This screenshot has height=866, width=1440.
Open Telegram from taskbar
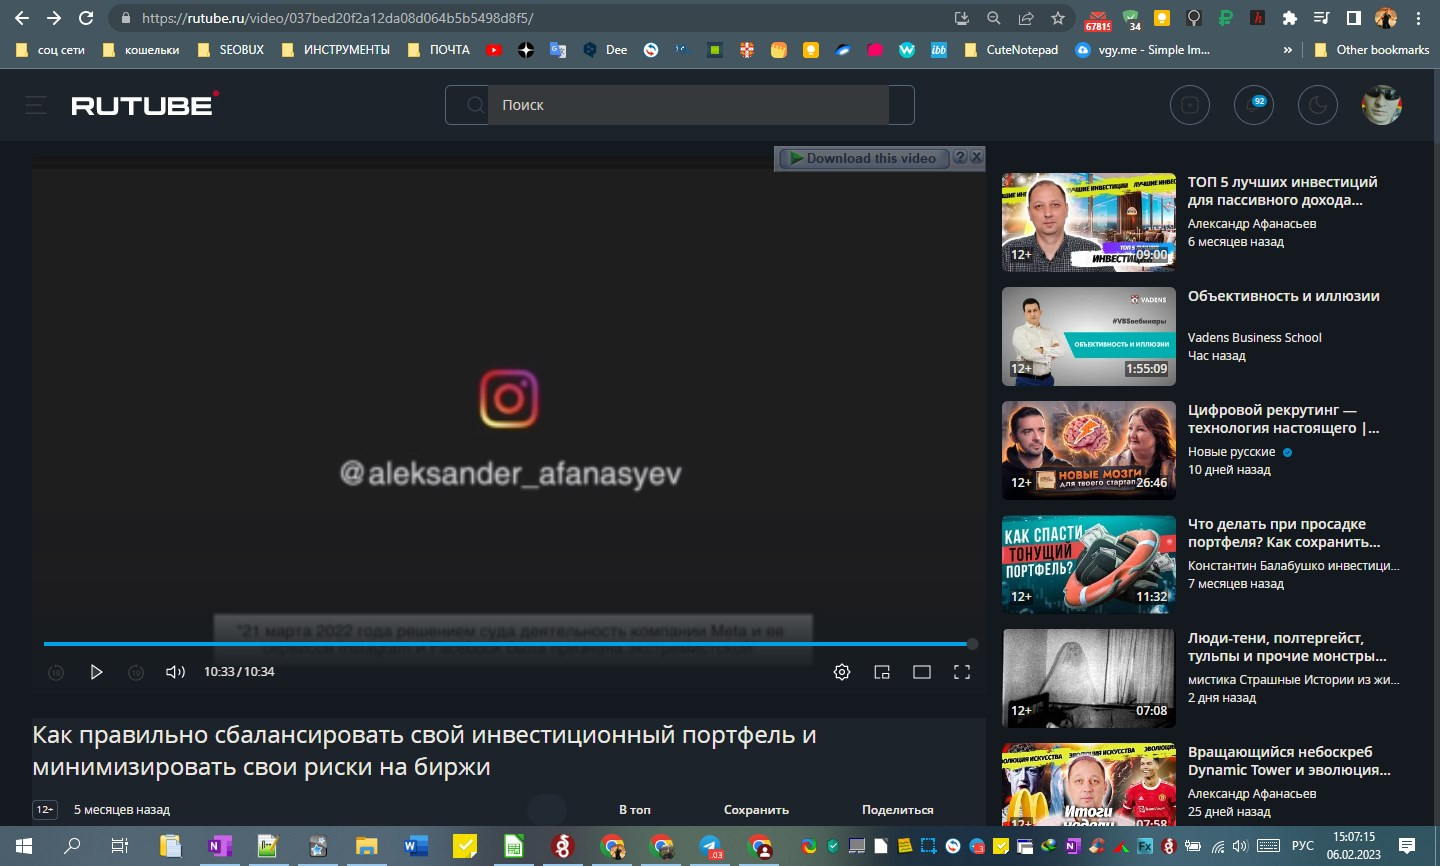(710, 846)
